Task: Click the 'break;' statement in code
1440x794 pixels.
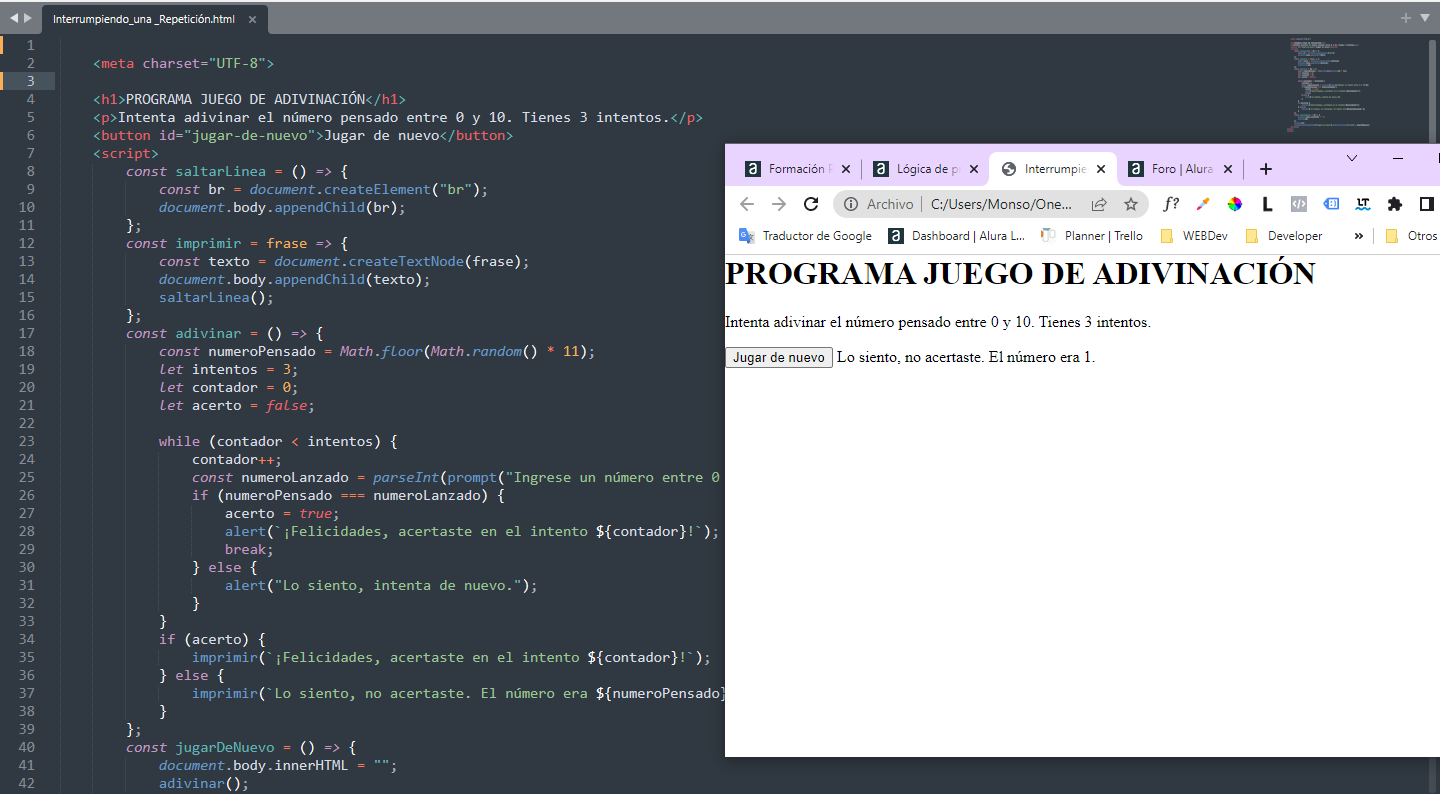Action: (249, 549)
